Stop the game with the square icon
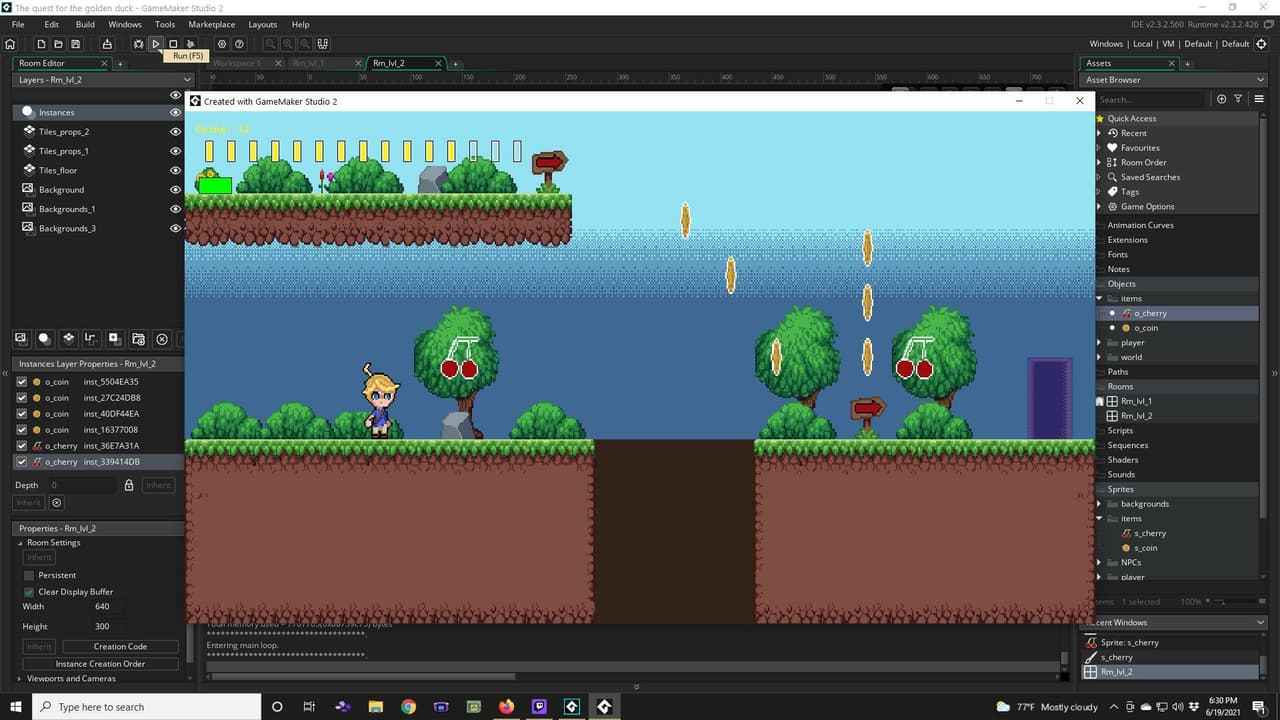This screenshot has height=720, width=1280. pyautogui.click(x=173, y=44)
